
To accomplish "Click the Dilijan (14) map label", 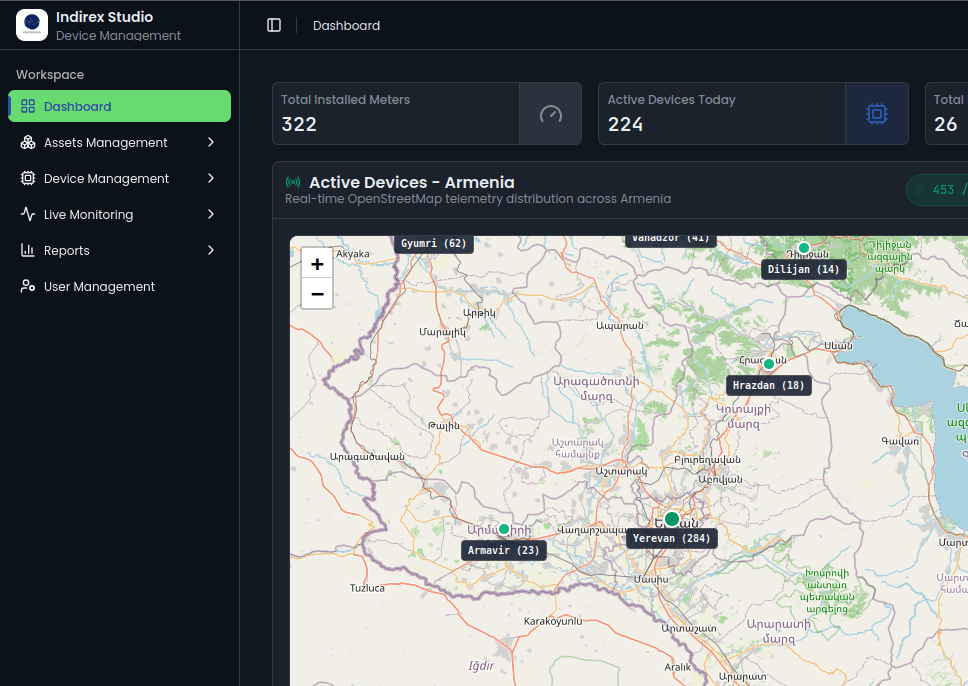I will click(803, 269).
